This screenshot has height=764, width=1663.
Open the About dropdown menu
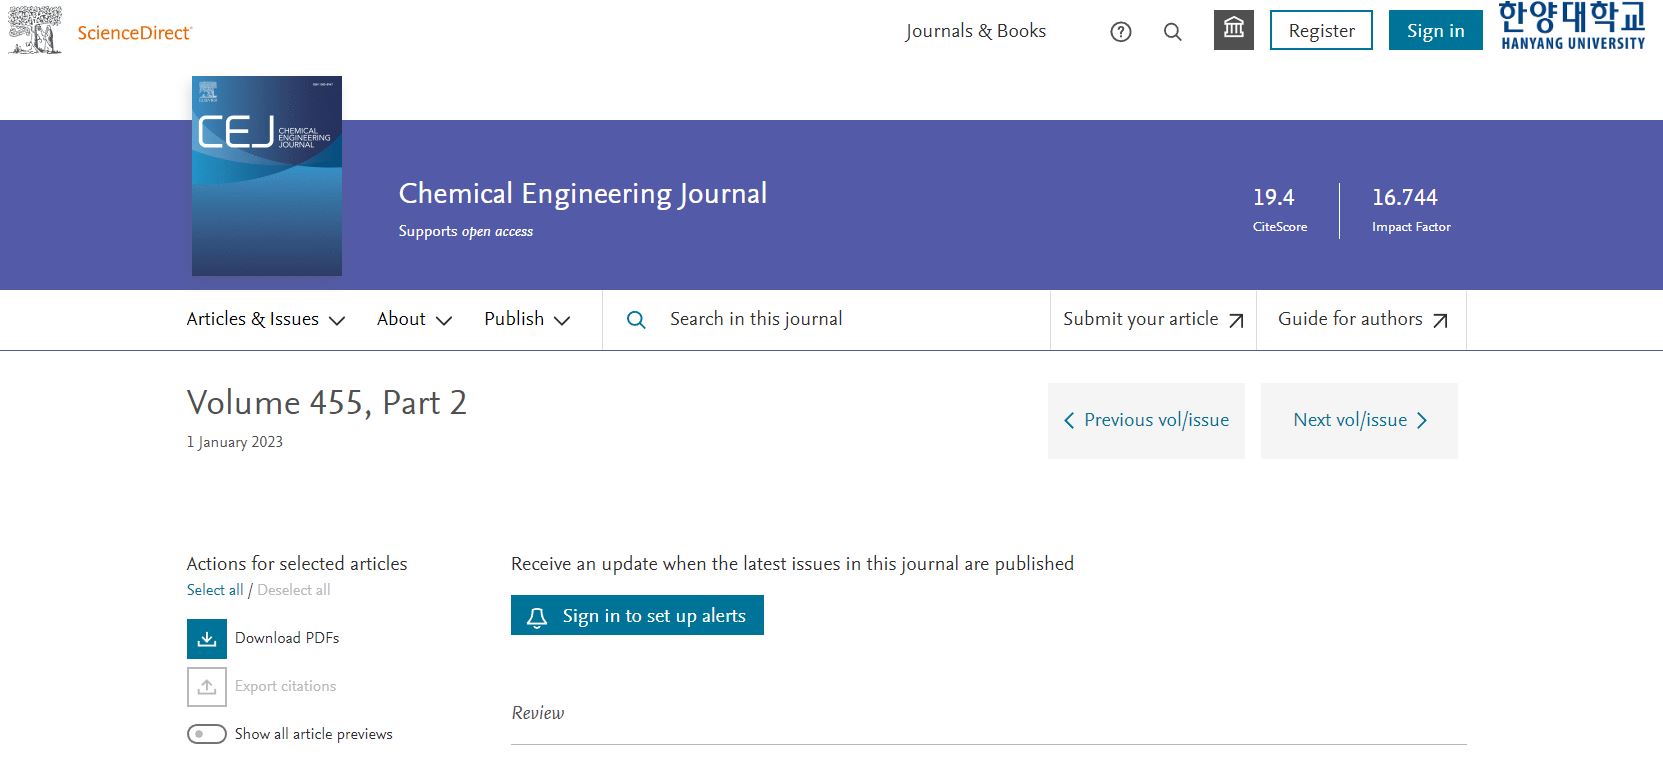414,319
